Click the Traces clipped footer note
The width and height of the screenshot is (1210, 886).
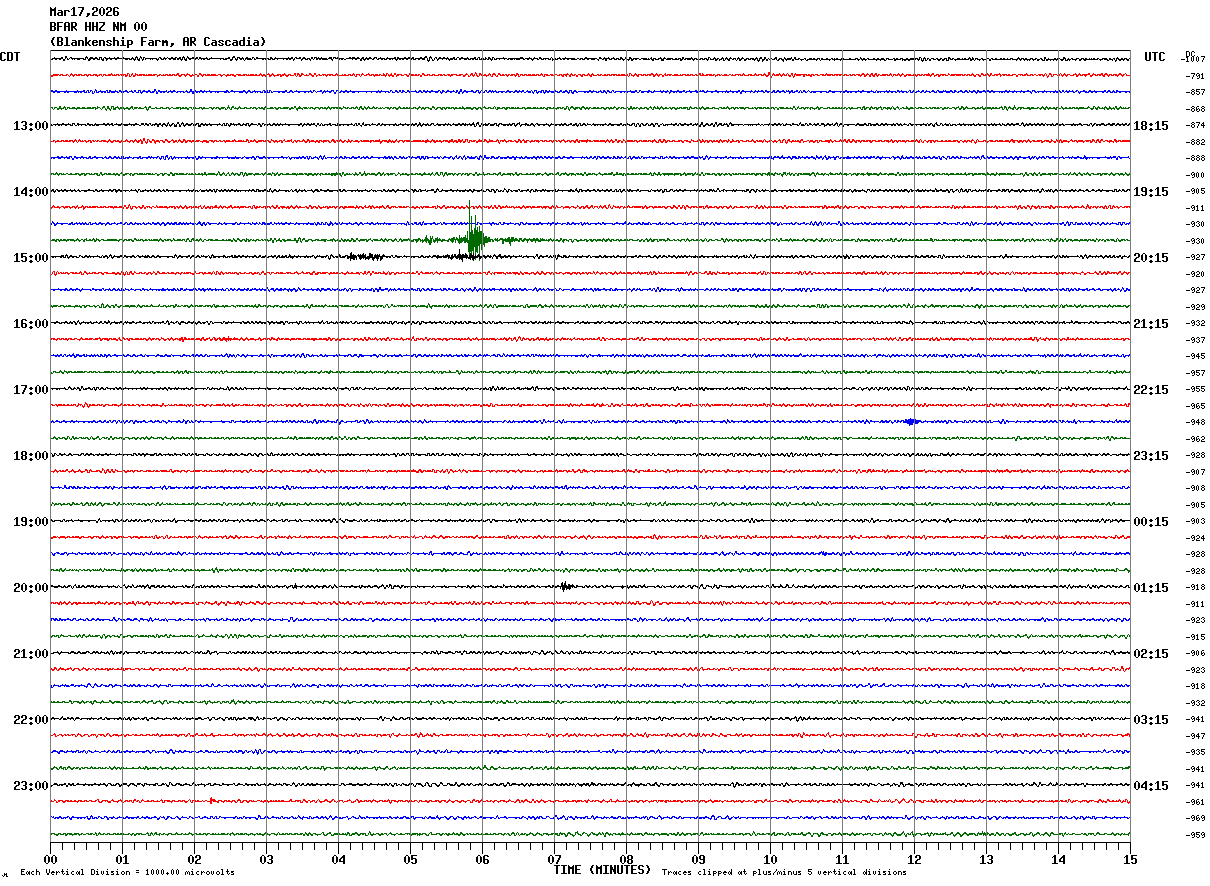[x=784, y=873]
